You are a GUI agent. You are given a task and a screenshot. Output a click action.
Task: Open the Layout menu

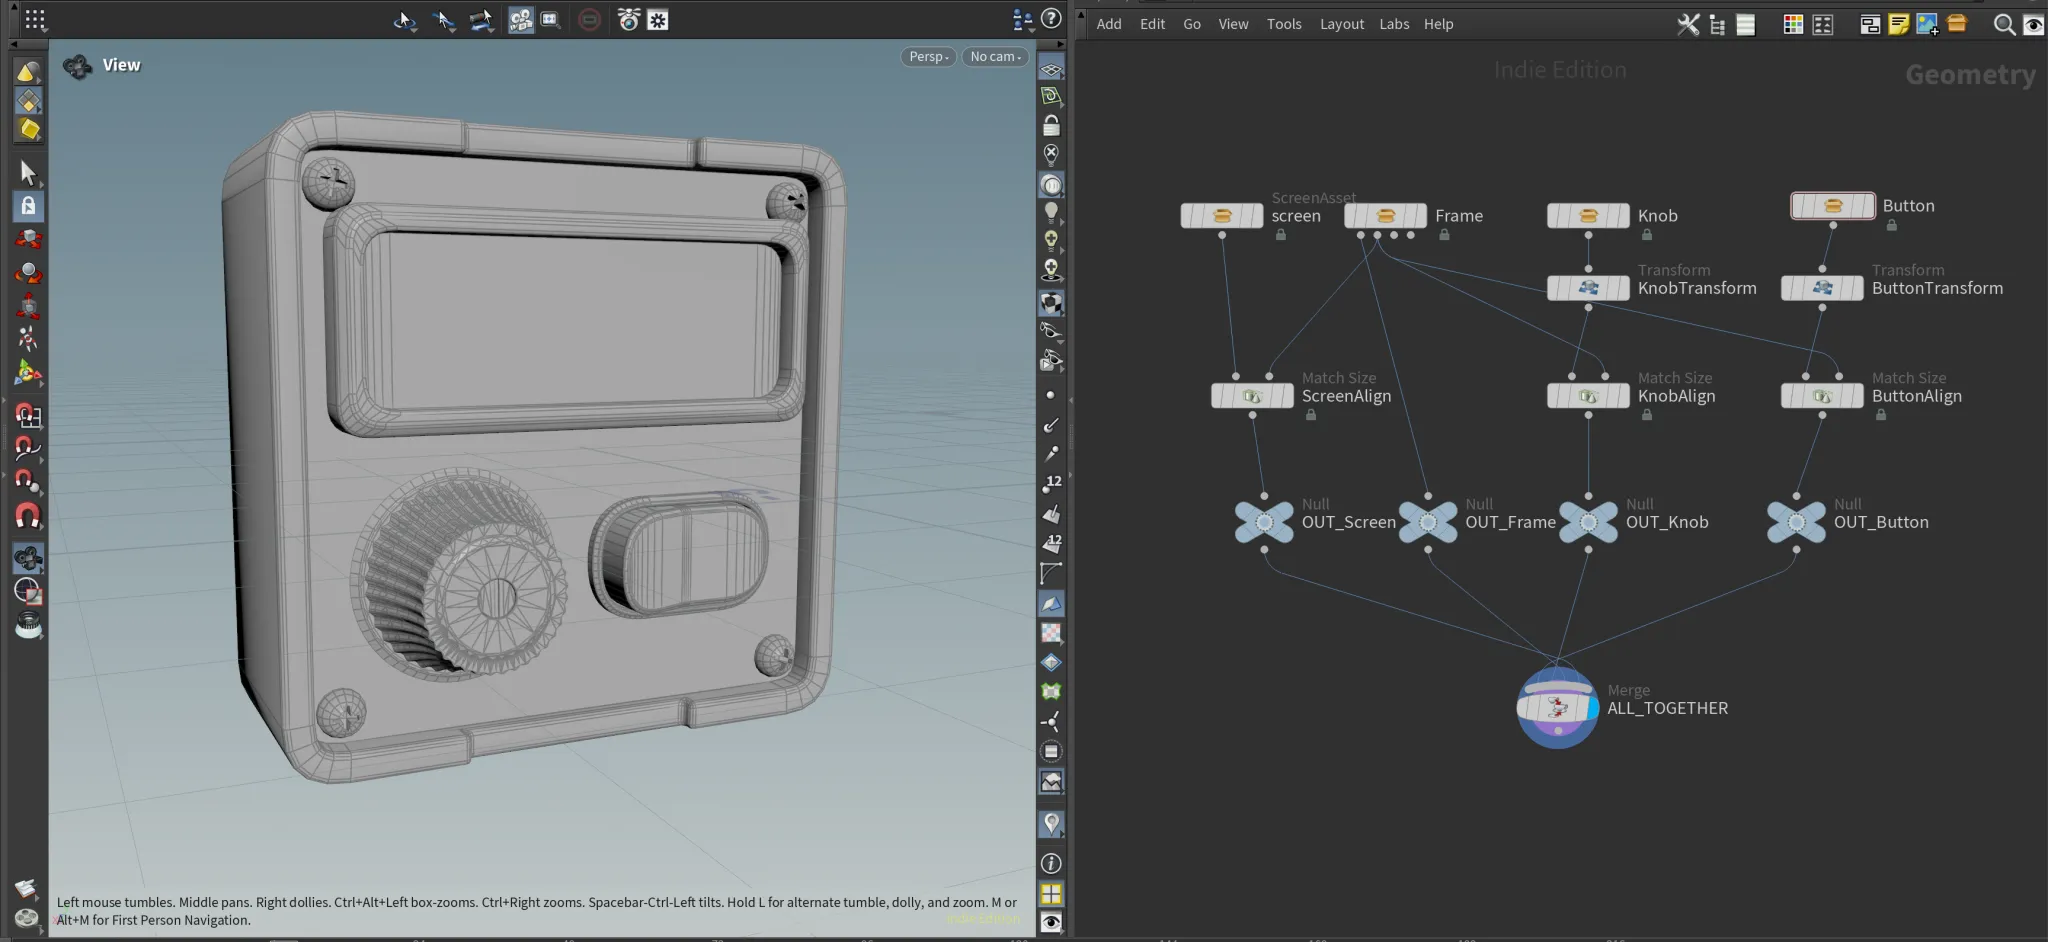(1341, 24)
